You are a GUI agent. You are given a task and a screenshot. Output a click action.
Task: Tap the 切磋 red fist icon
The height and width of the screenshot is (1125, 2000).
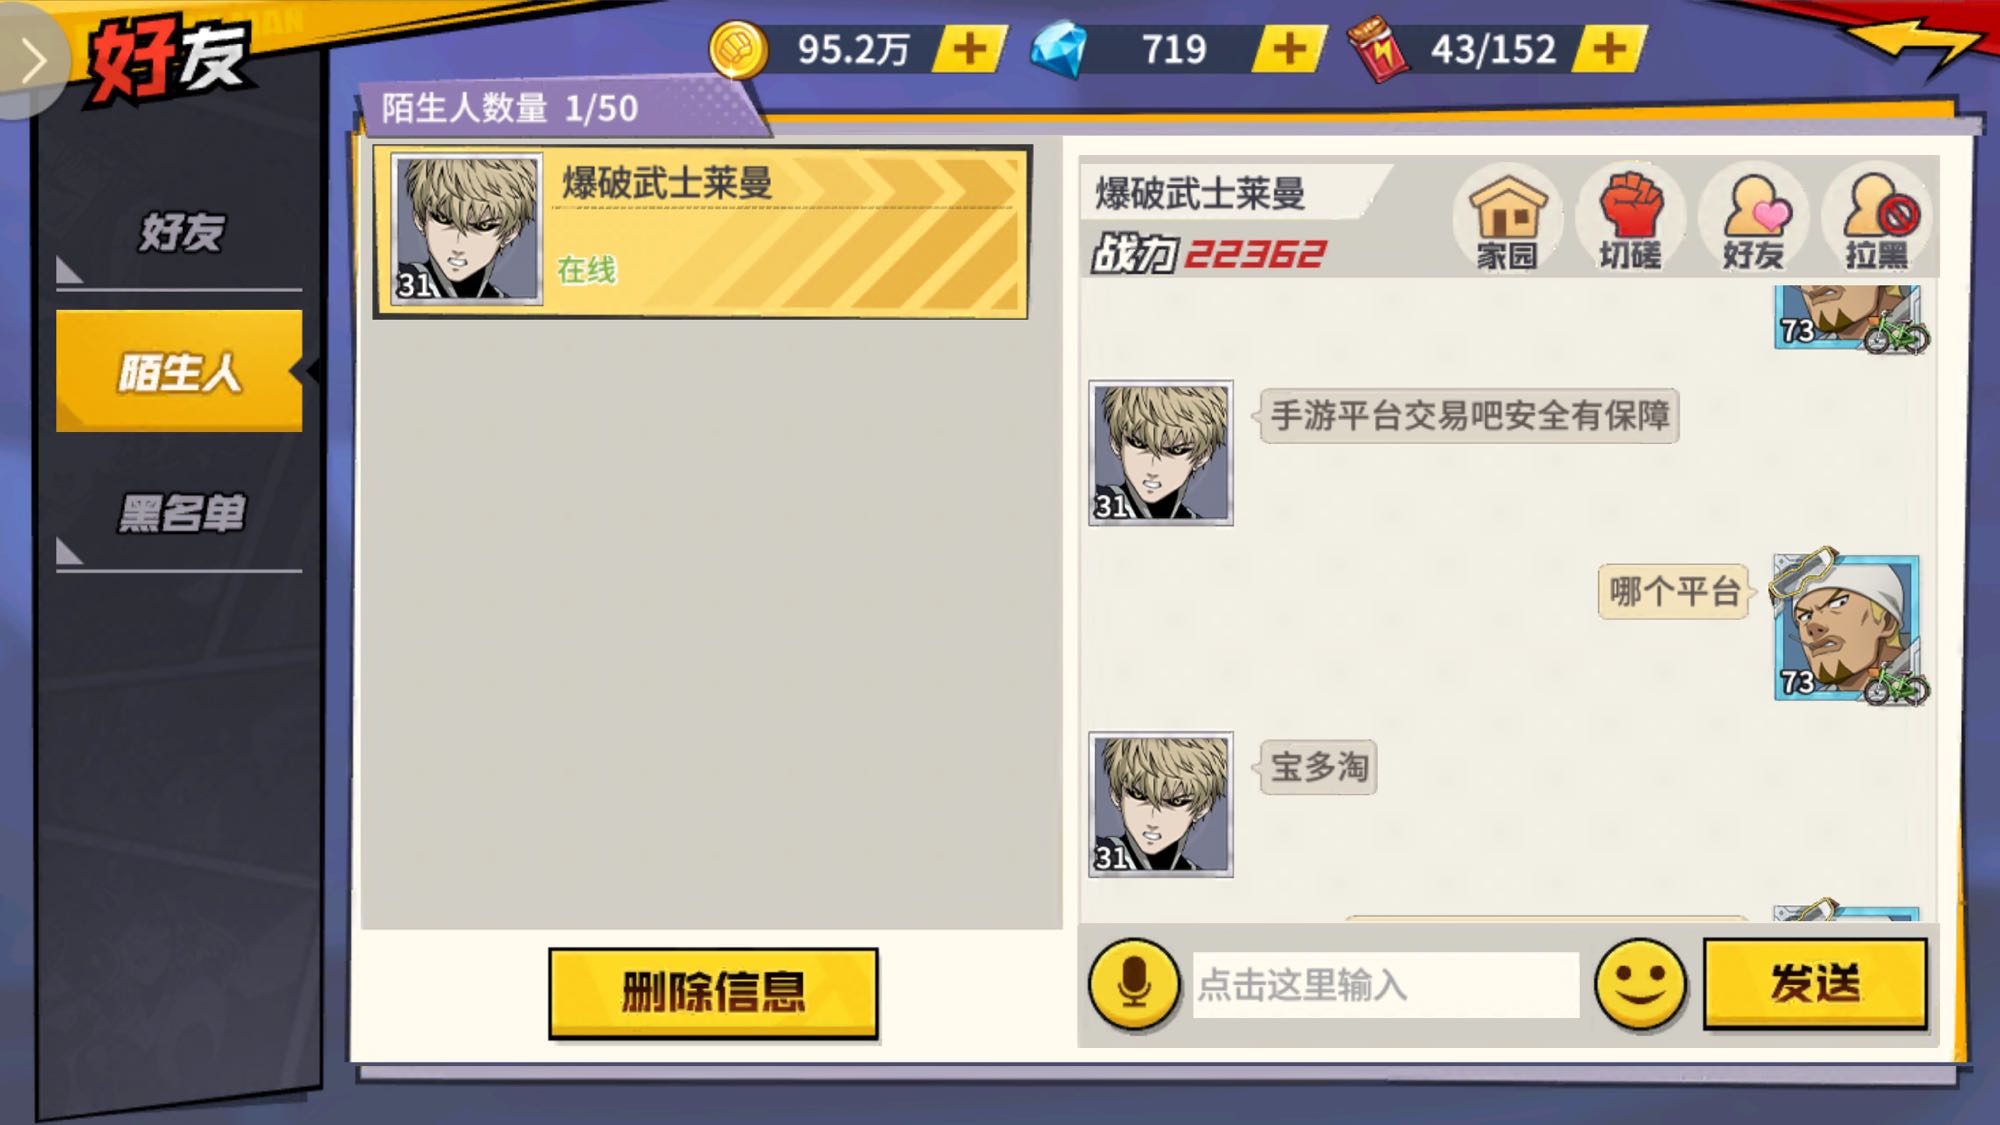pyautogui.click(x=1630, y=219)
